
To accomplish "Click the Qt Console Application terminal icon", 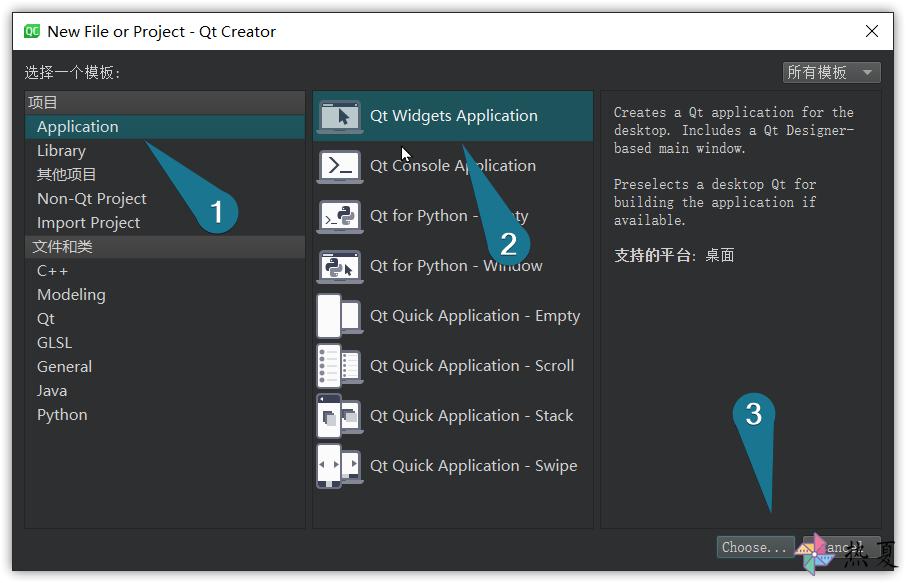I will coord(340,166).
